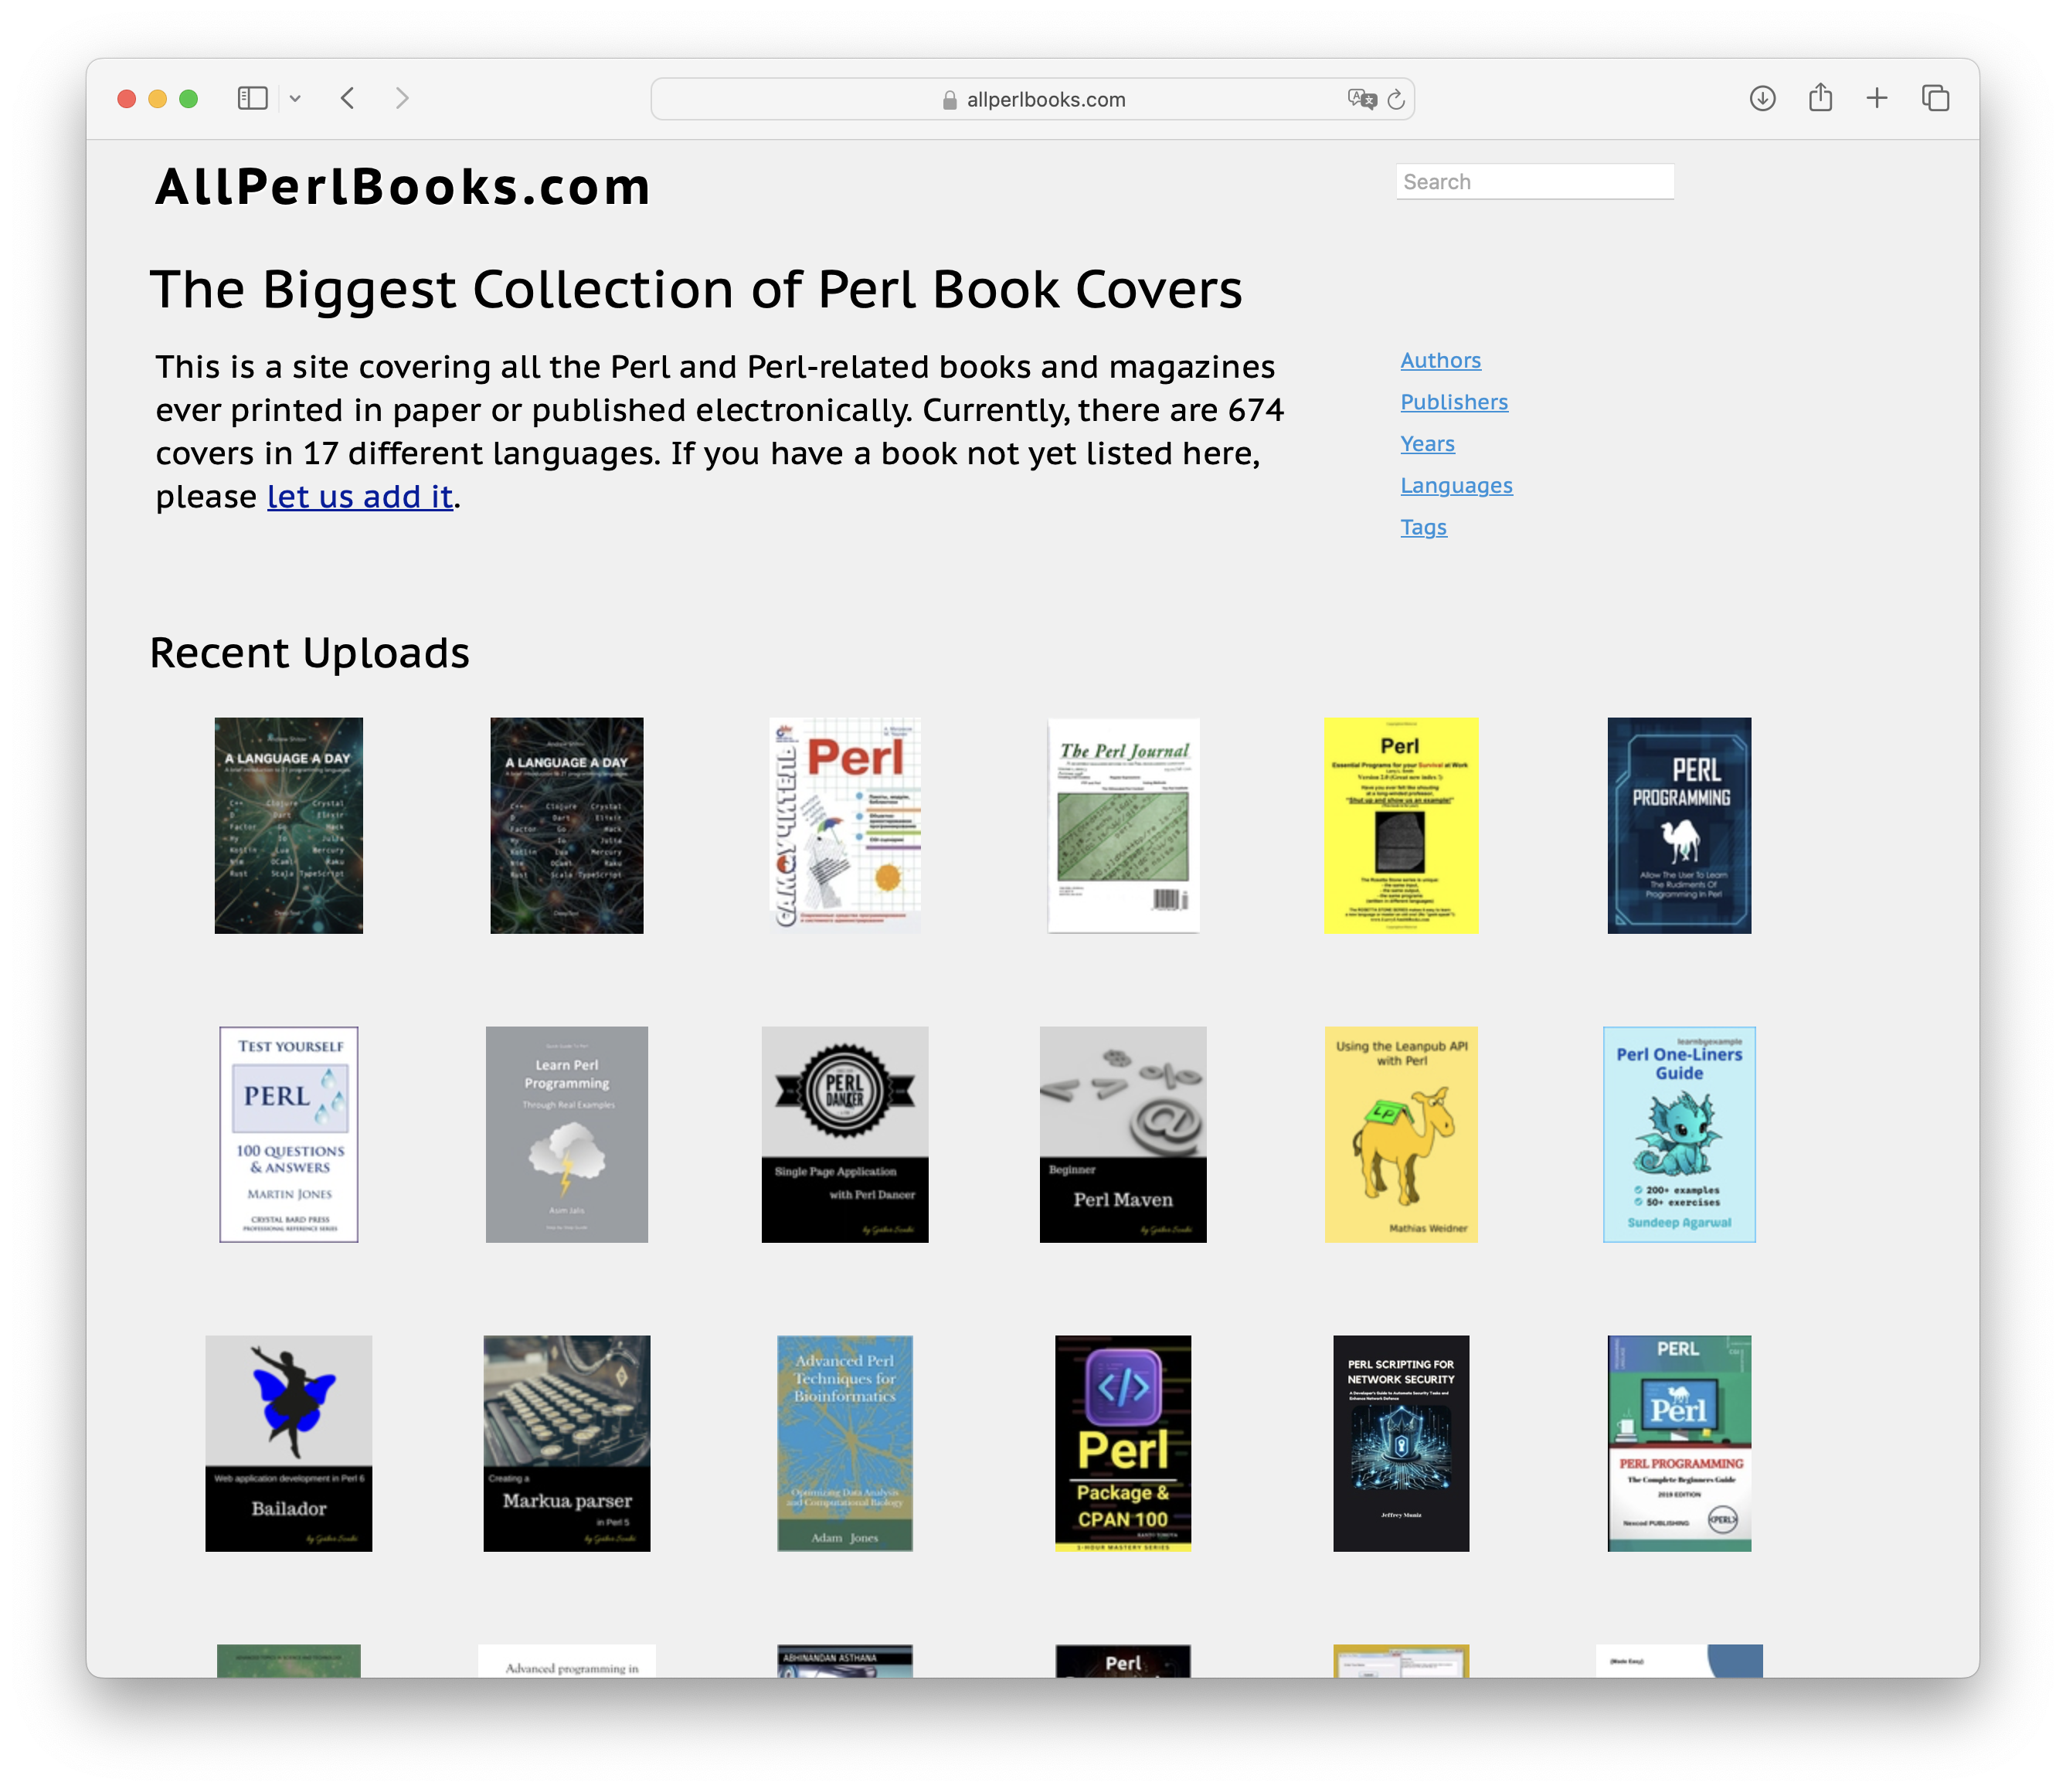The image size is (2066, 1792).
Task: Follow the 'let us add it' link
Action: (360, 497)
